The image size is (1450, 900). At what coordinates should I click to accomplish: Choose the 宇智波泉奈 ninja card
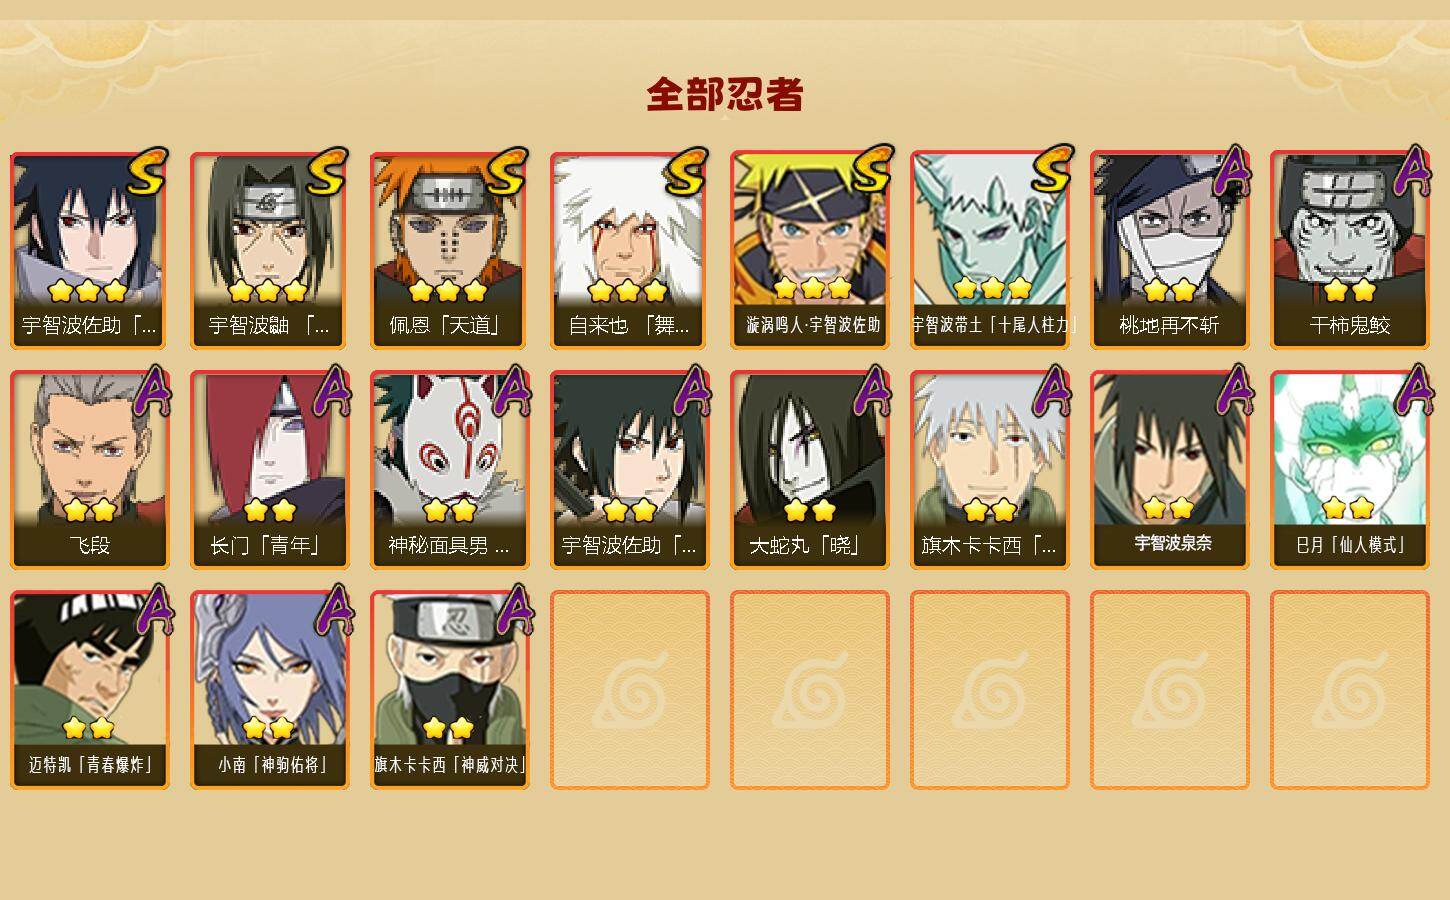pyautogui.click(x=1170, y=470)
